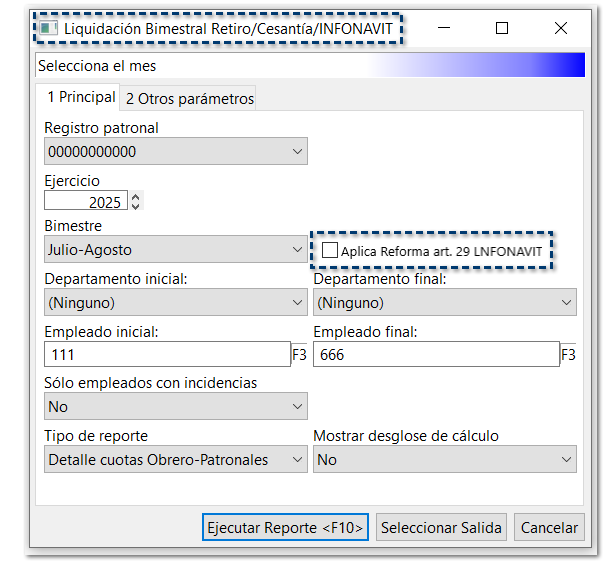This screenshot has width=606, height=564.
Task: Increase the Ejercicio year with the up arrow
Action: pyautogui.click(x=136, y=197)
